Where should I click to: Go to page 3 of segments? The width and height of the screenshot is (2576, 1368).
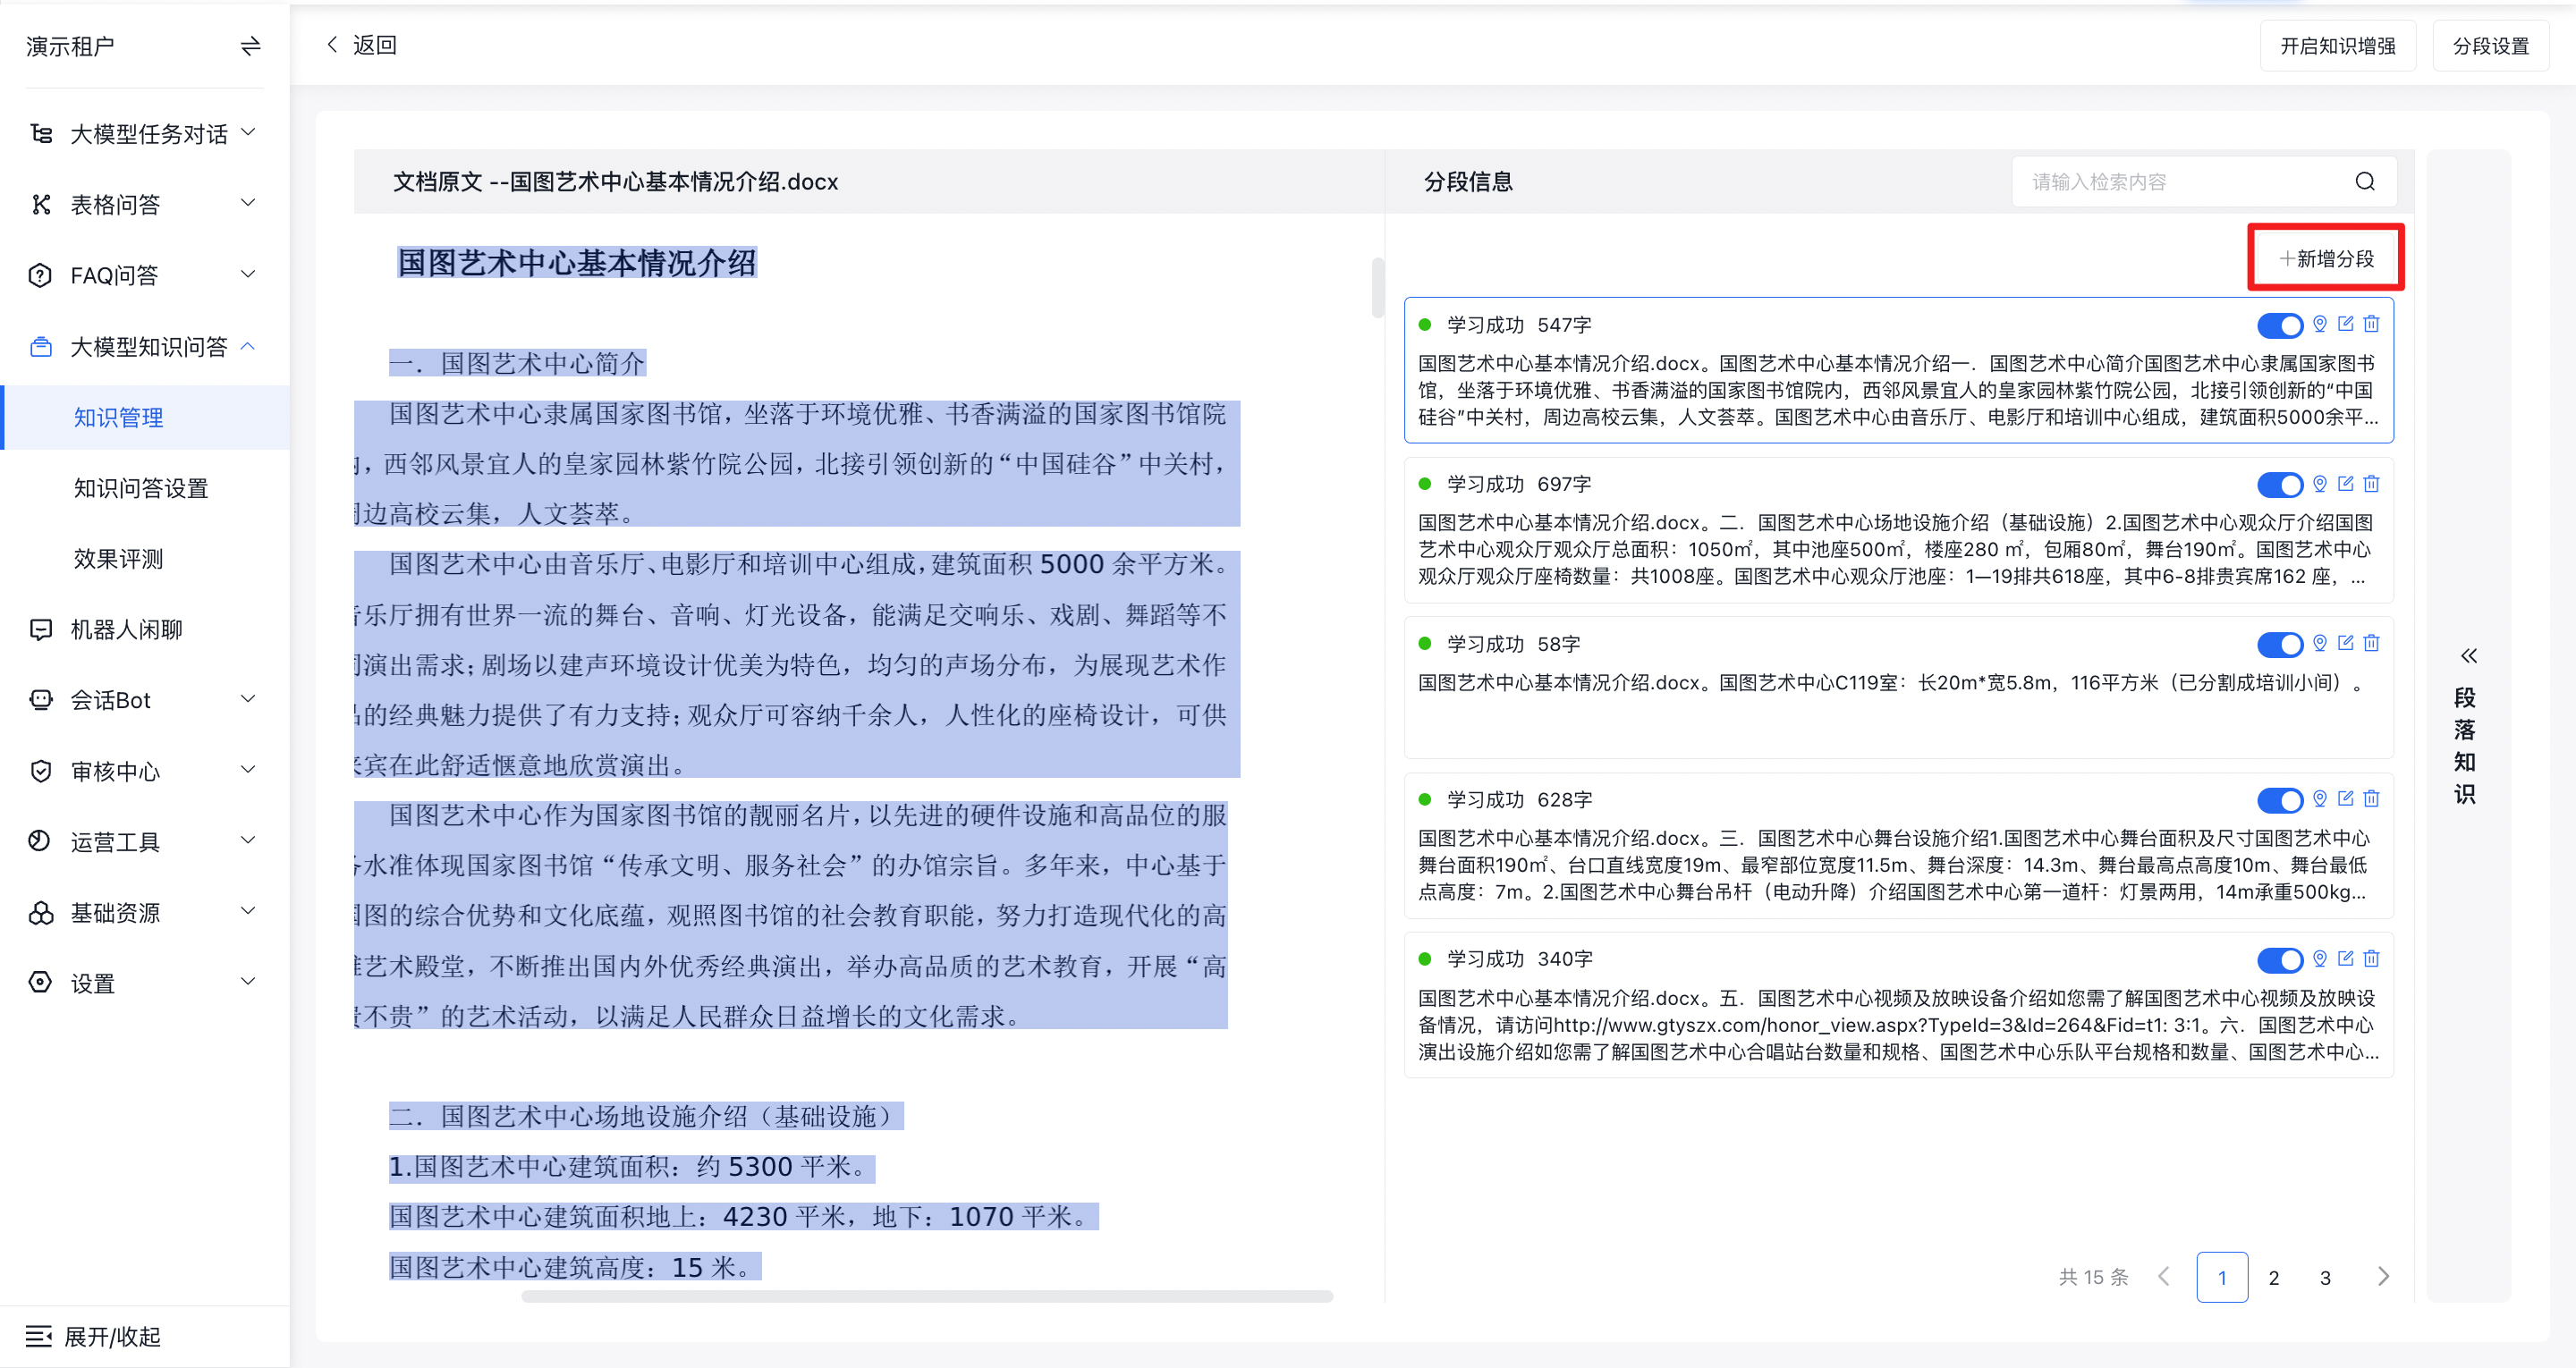point(2325,1277)
